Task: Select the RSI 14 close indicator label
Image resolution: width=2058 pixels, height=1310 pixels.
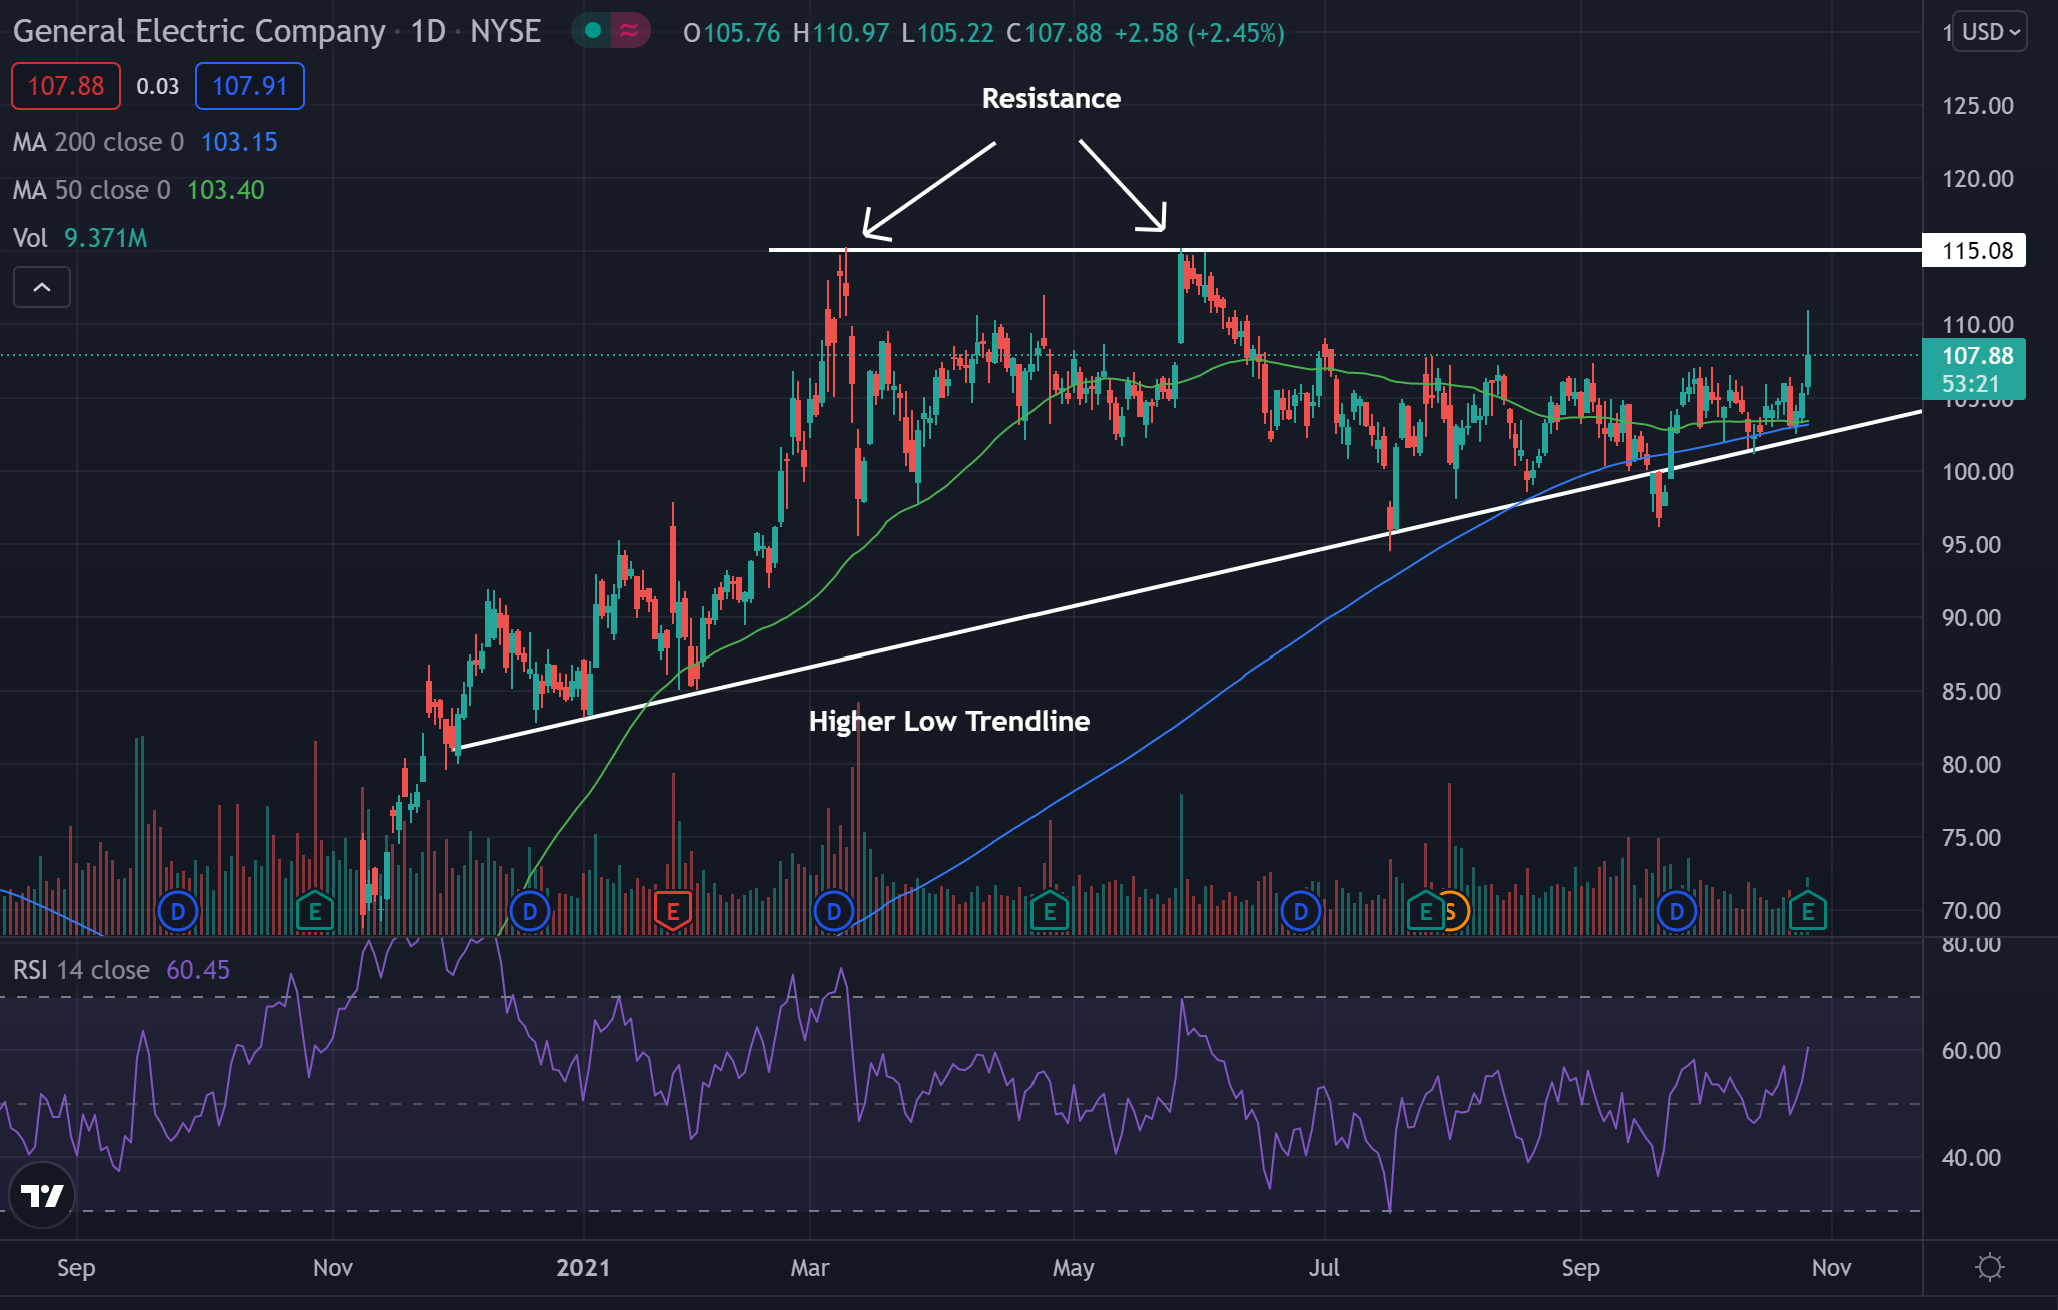Action: [x=81, y=970]
